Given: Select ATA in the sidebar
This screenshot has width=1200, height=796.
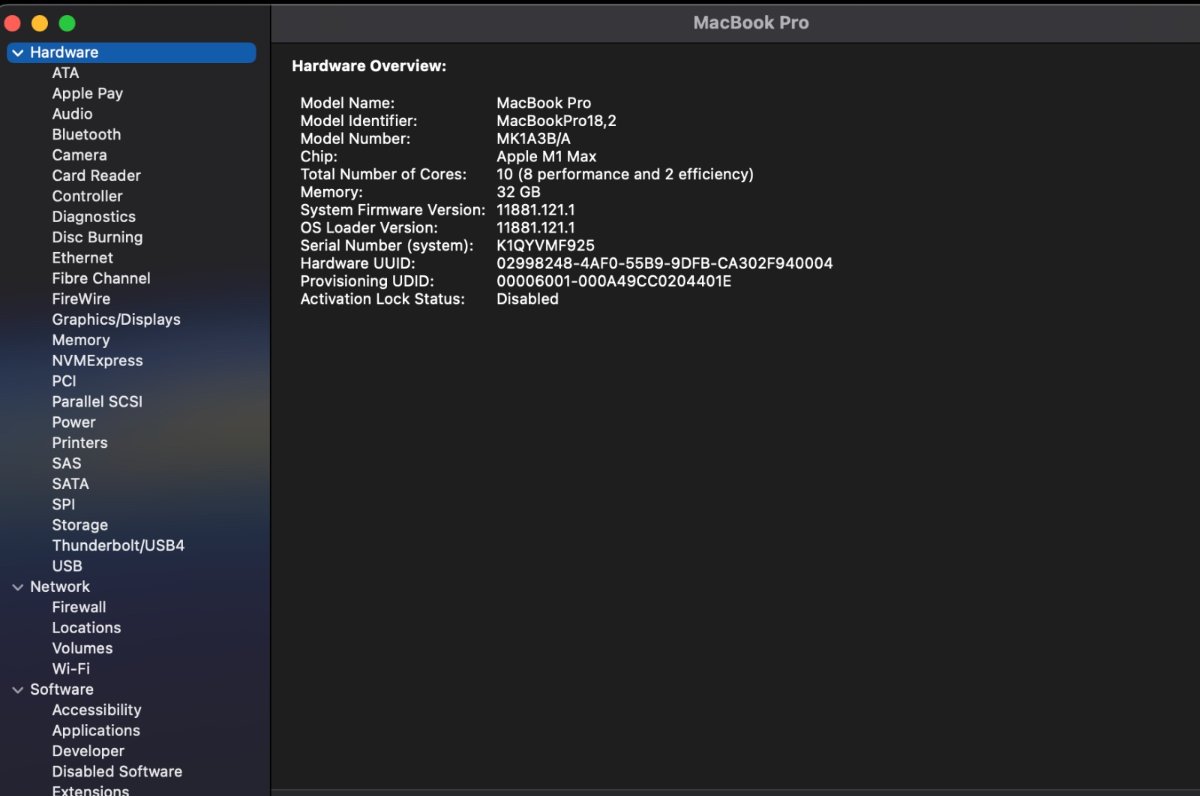Looking at the screenshot, I should coord(65,73).
